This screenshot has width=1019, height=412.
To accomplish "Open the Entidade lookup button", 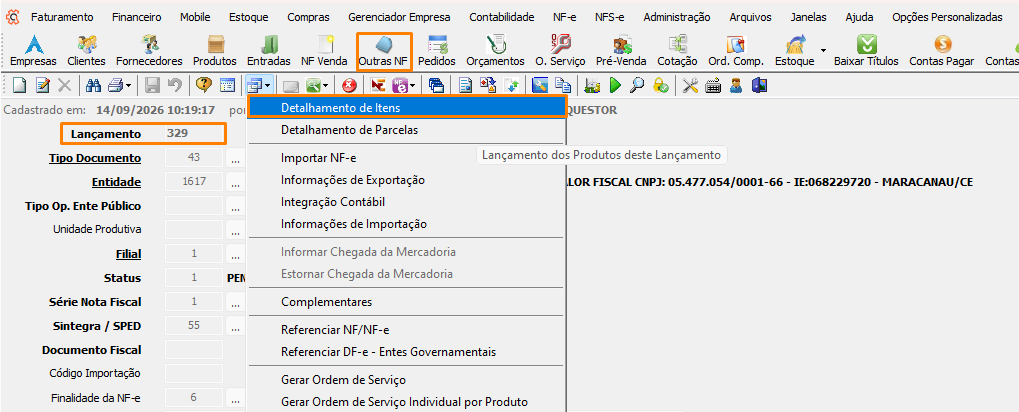I will pyautogui.click(x=235, y=183).
